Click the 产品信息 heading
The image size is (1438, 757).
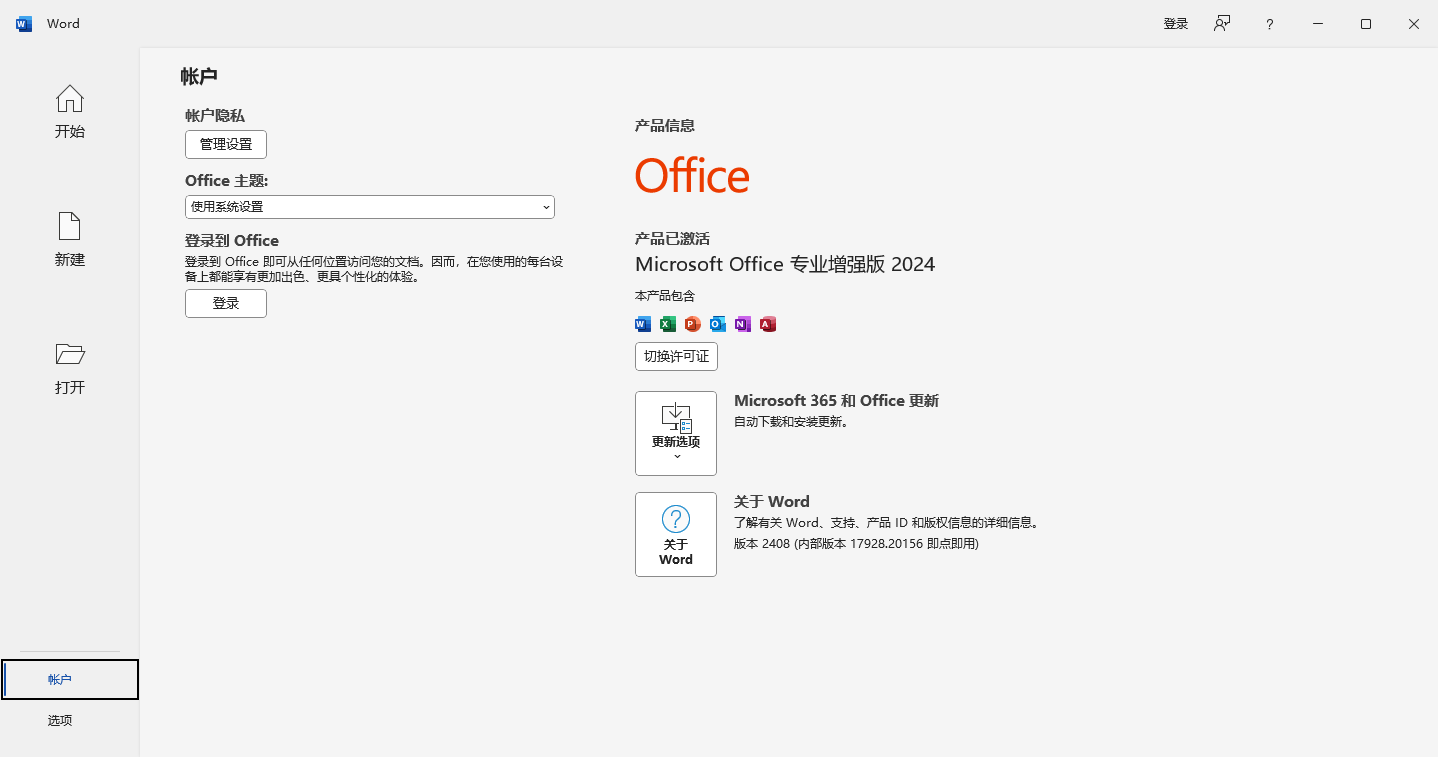tap(665, 126)
